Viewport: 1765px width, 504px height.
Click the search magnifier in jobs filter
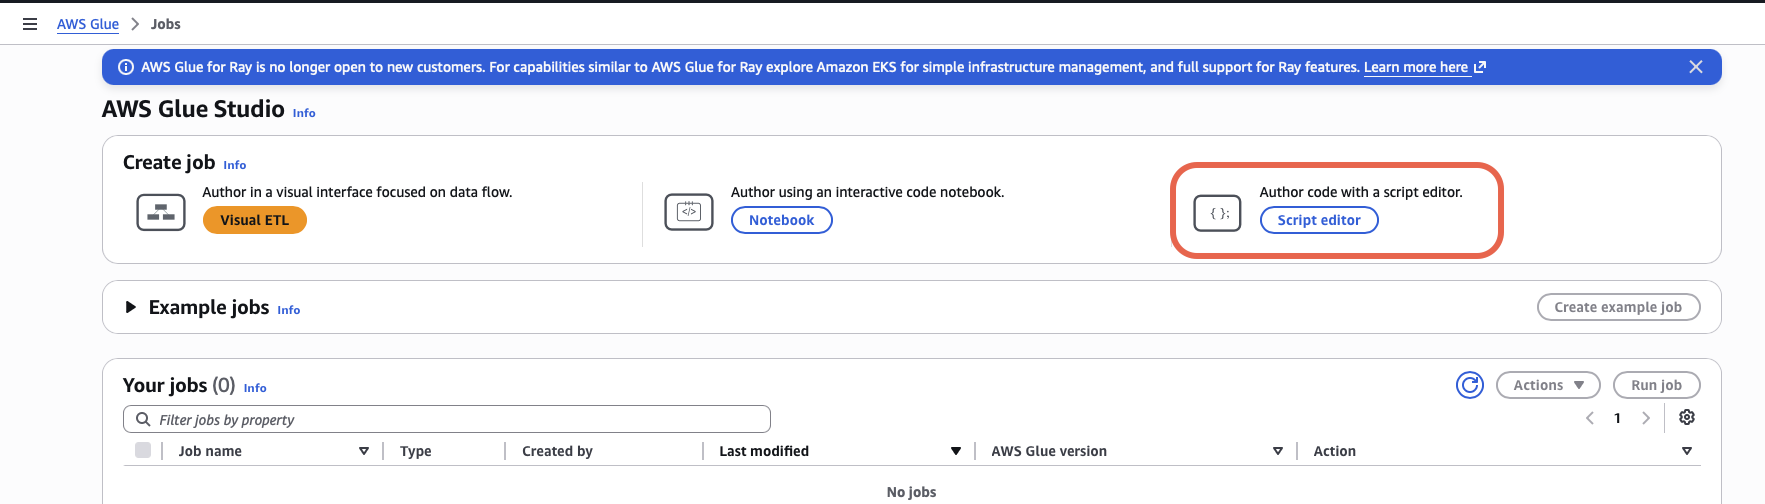pos(143,419)
